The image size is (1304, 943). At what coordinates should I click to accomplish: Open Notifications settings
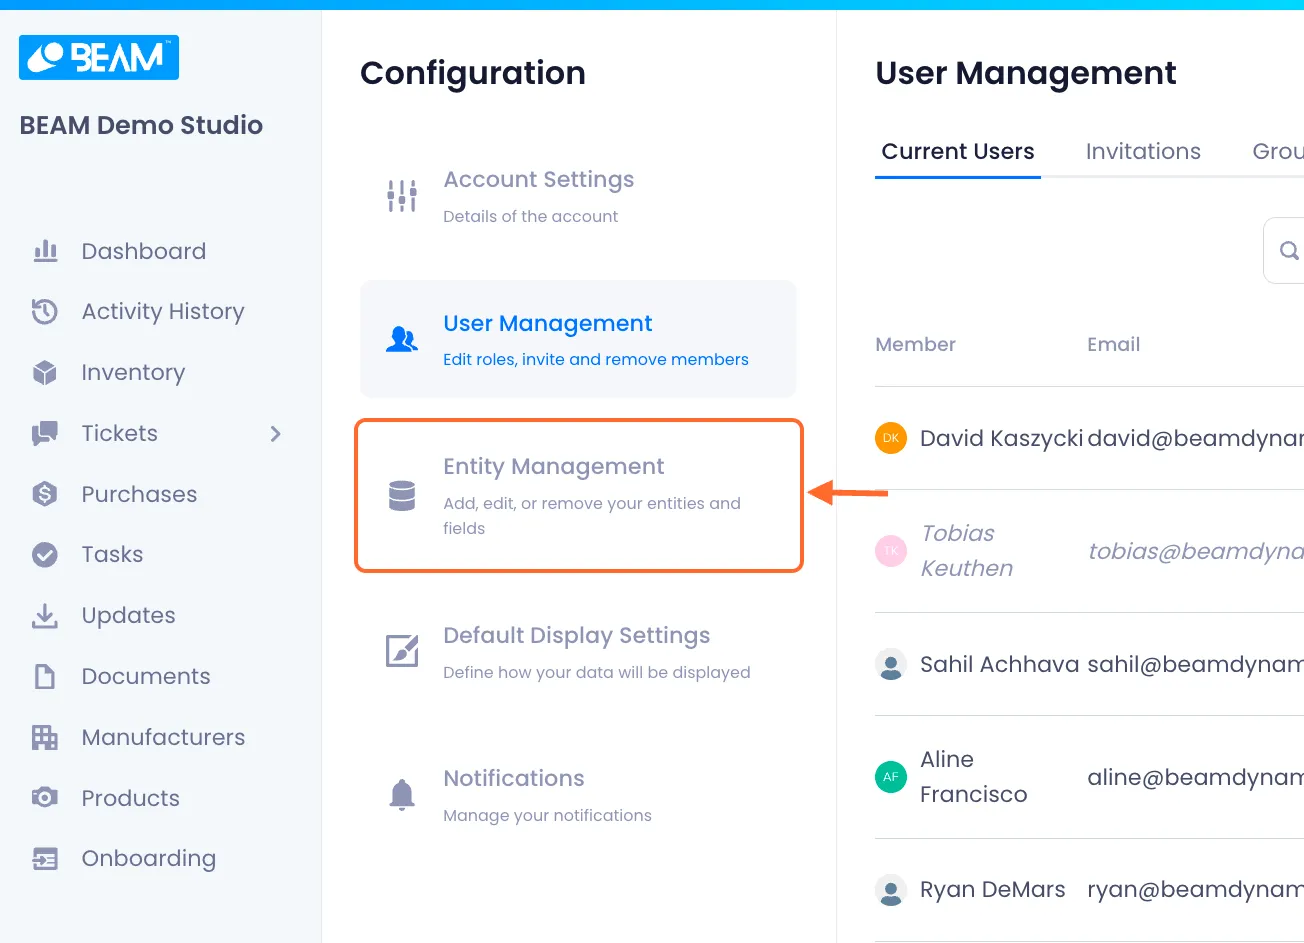pos(578,795)
